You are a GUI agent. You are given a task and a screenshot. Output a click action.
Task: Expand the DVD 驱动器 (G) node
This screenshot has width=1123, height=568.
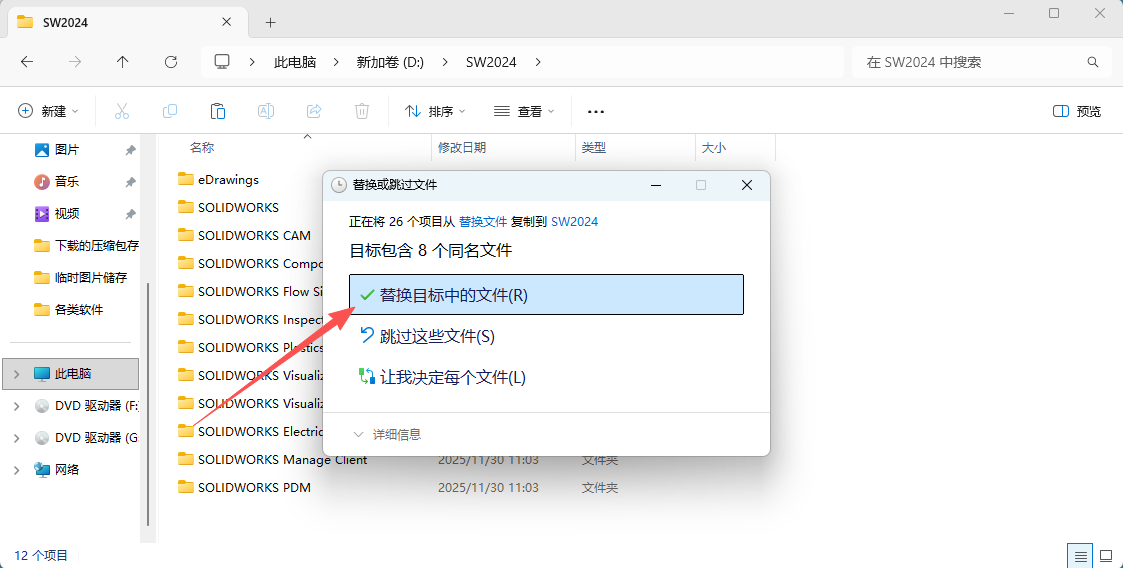(x=16, y=438)
